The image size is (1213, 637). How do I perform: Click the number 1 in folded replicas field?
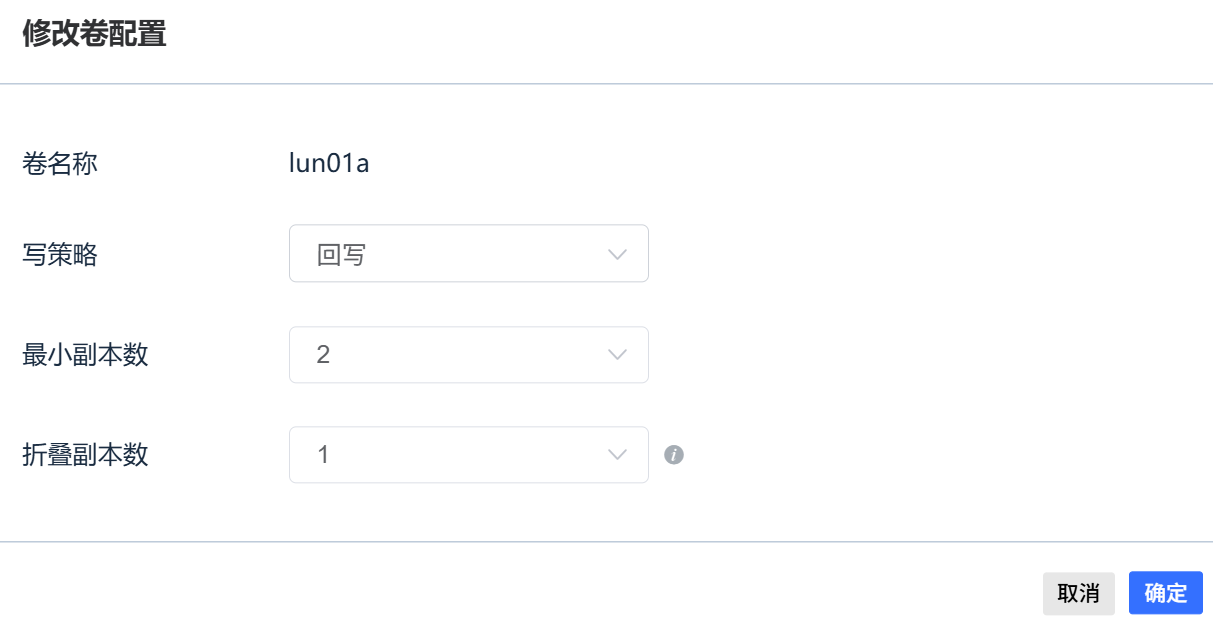[323, 455]
